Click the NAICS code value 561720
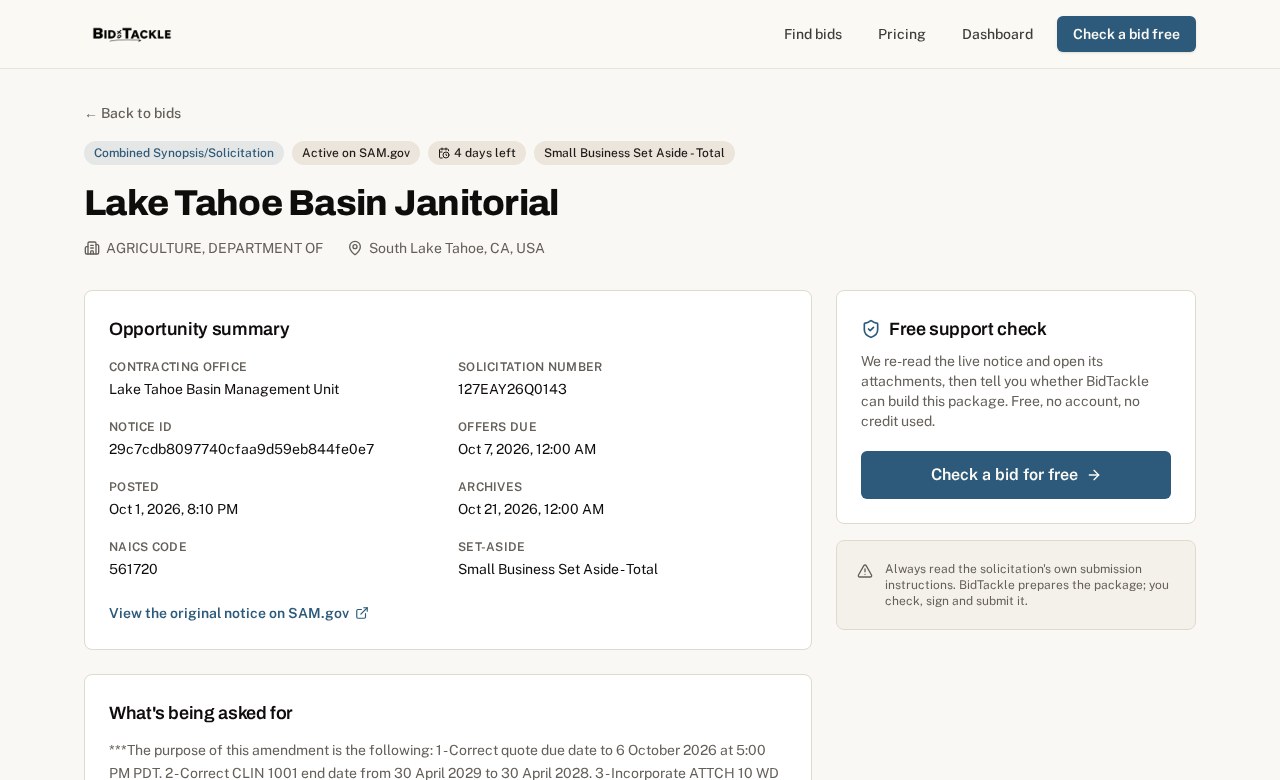 (x=133, y=569)
